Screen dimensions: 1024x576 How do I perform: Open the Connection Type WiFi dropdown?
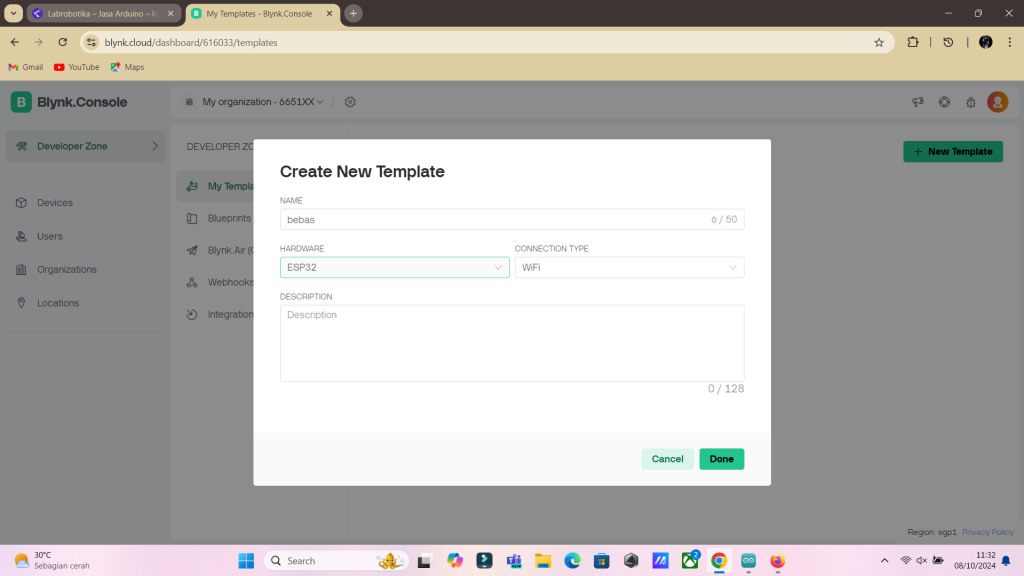629,268
